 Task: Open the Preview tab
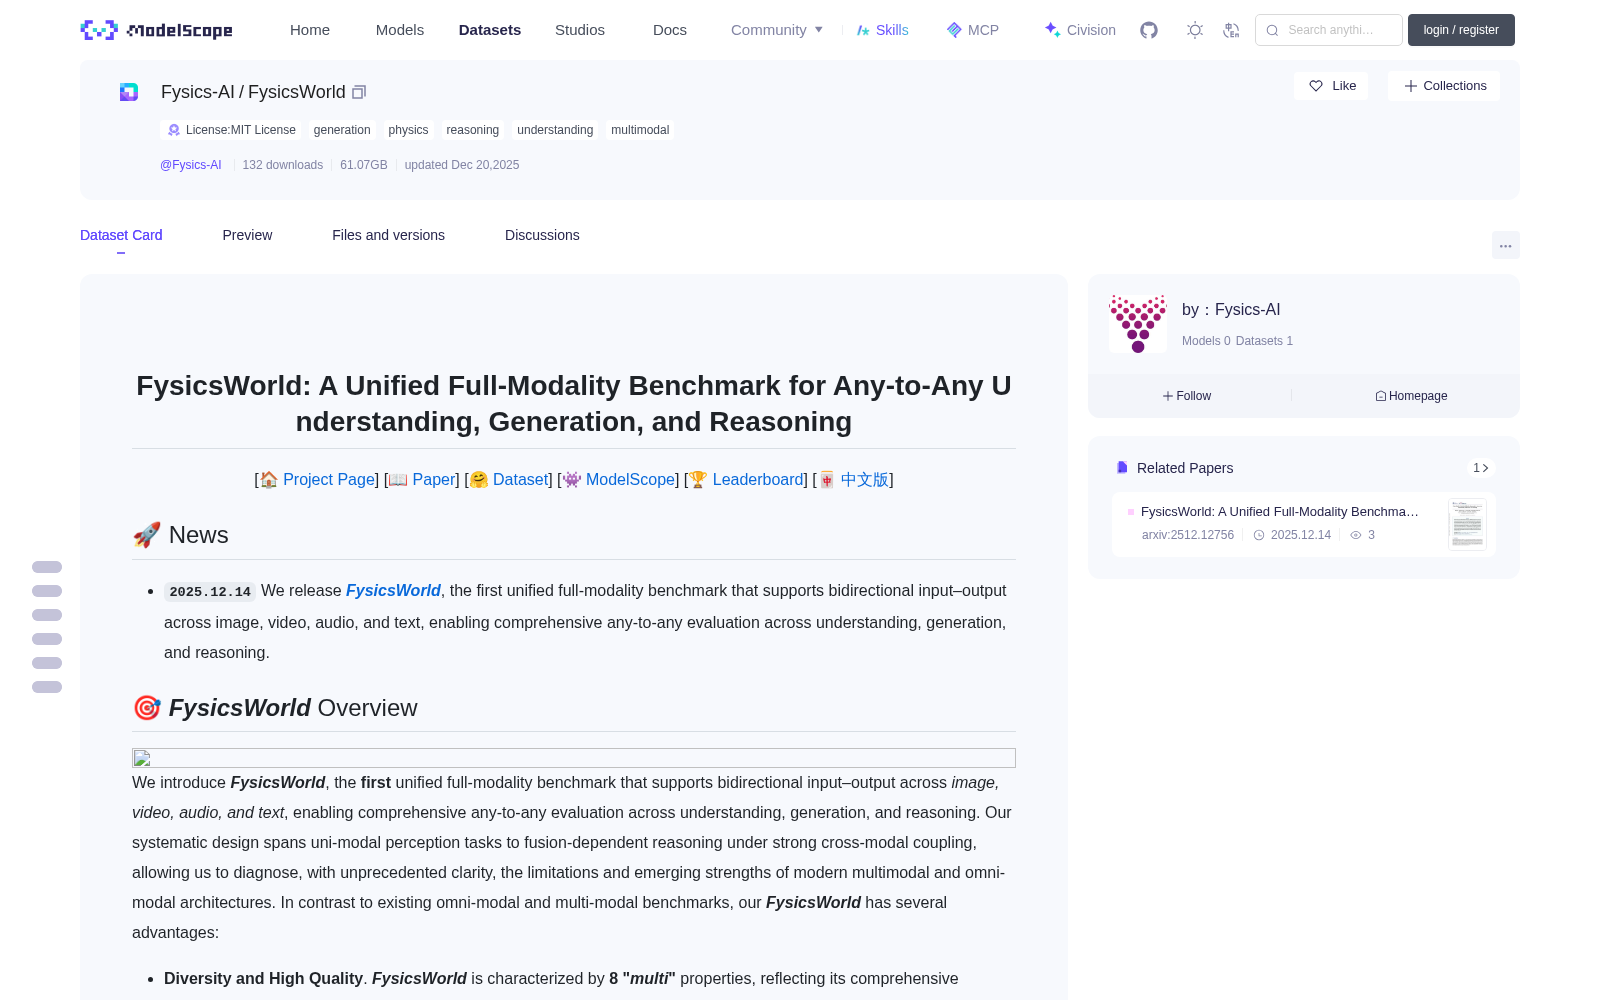click(247, 235)
